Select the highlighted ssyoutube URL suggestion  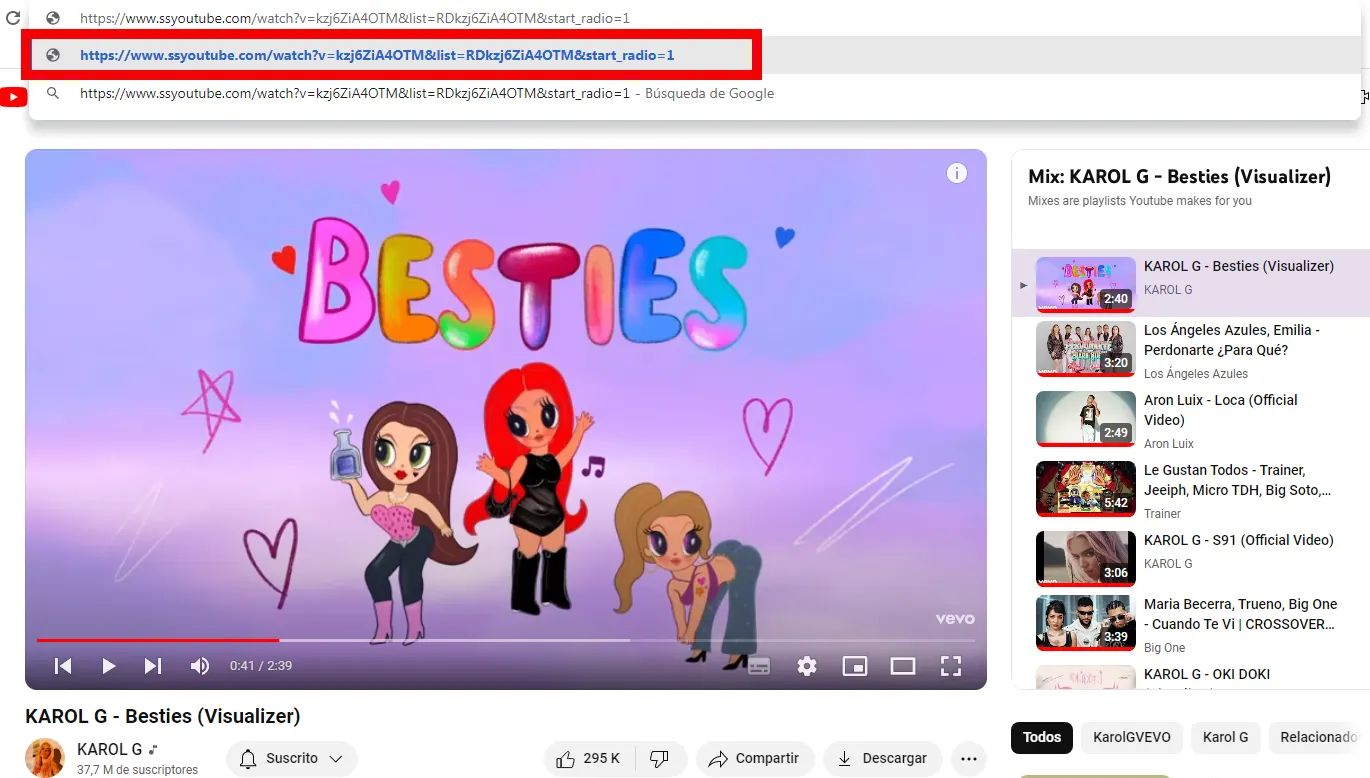pyautogui.click(x=377, y=56)
